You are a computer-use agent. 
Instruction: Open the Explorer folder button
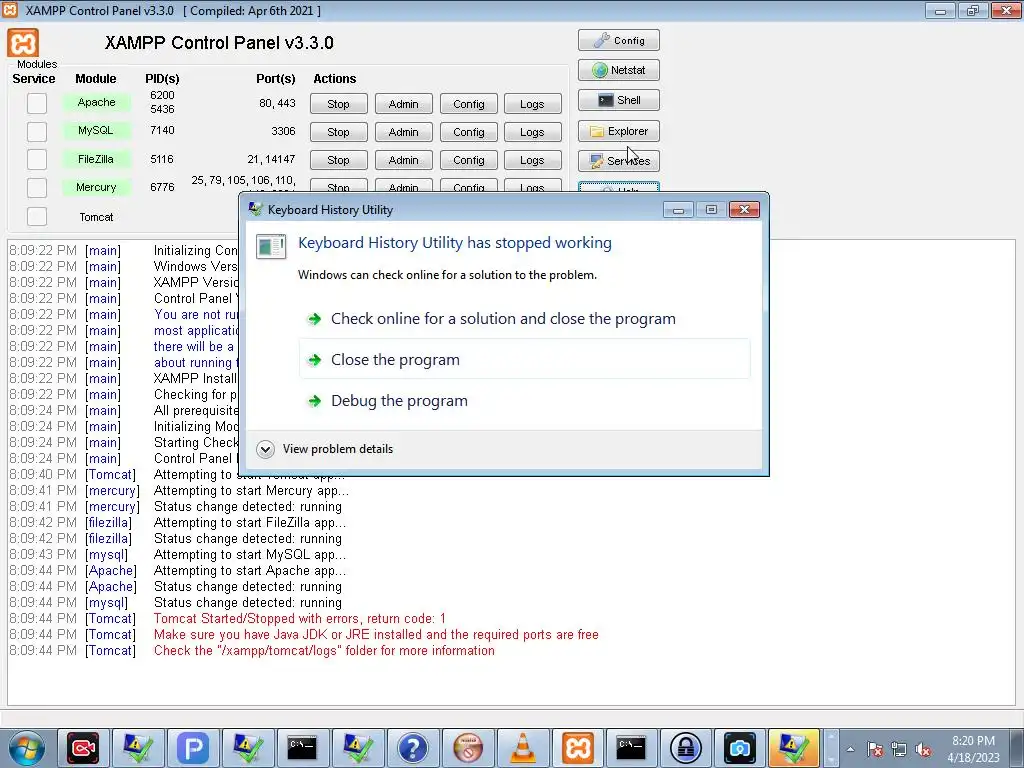point(618,131)
